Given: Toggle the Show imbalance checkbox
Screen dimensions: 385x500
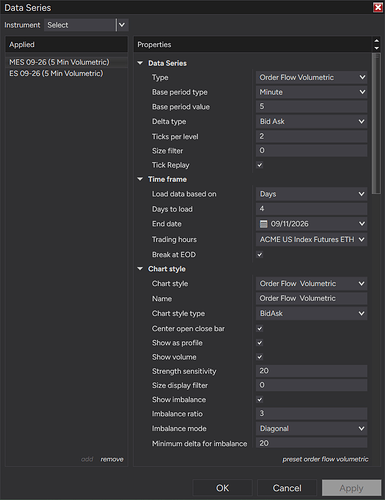Looking at the screenshot, I should click(260, 400).
